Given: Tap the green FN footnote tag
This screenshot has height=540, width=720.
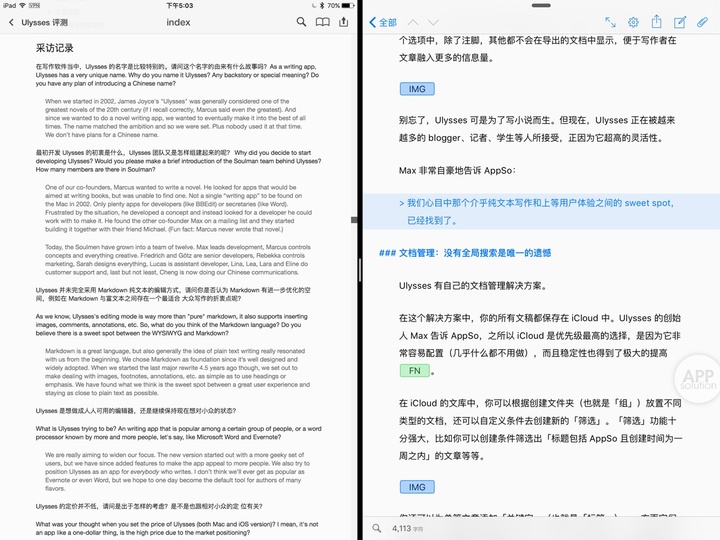Looking at the screenshot, I should [x=415, y=371].
